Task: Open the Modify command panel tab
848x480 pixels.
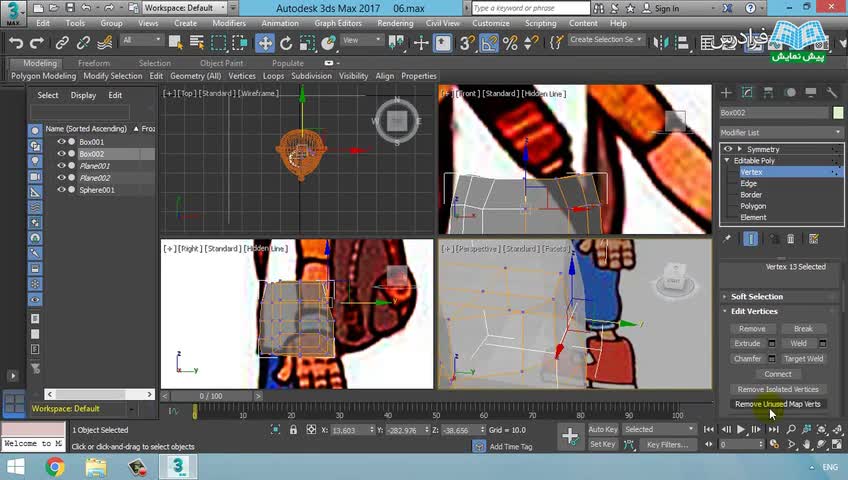Action: pyautogui.click(x=749, y=93)
